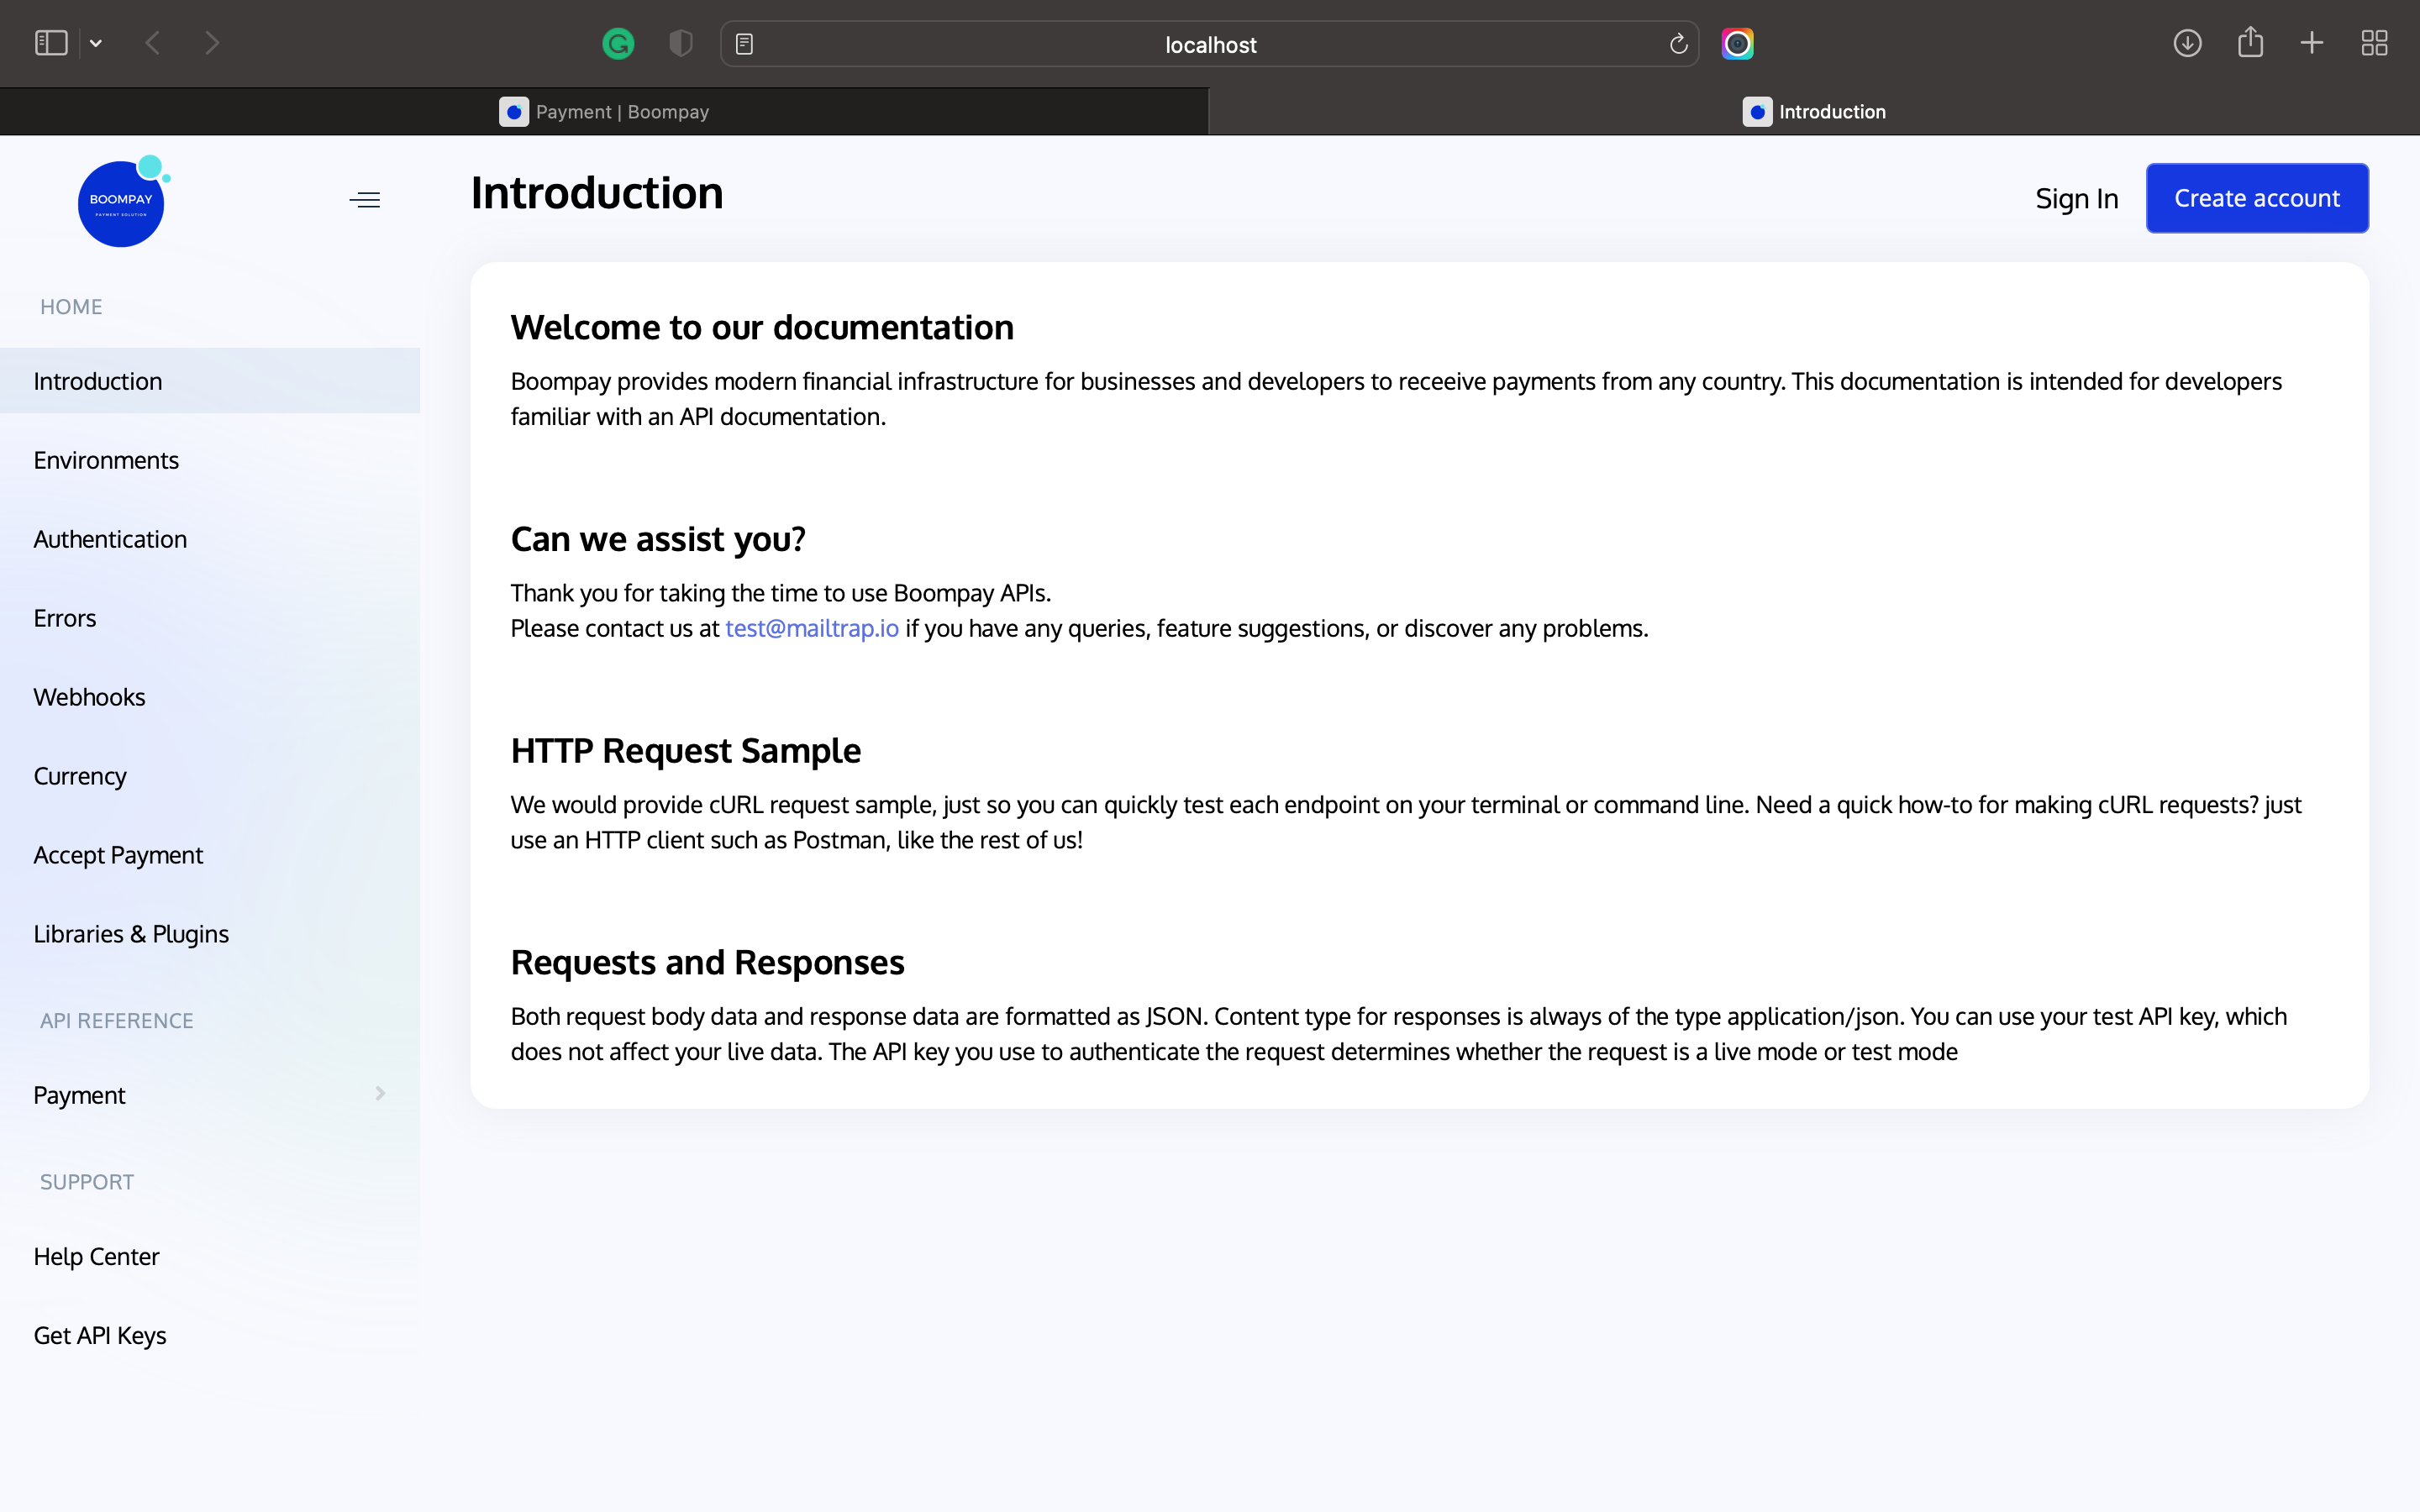
Task: Switch to the Payment | Boompay tab
Action: click(606, 111)
